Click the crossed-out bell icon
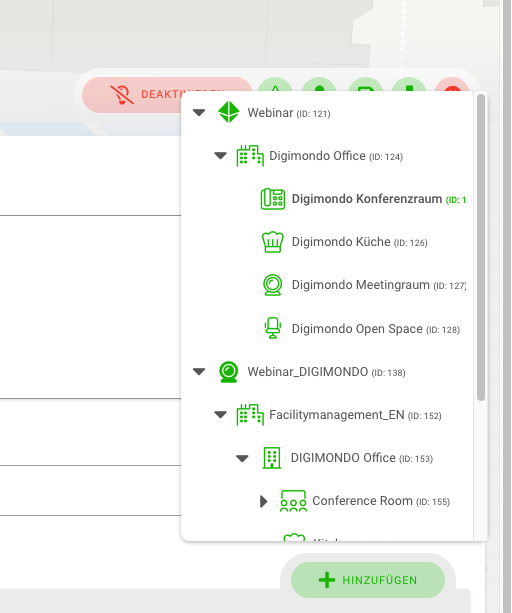512x613 pixels. click(x=122, y=95)
